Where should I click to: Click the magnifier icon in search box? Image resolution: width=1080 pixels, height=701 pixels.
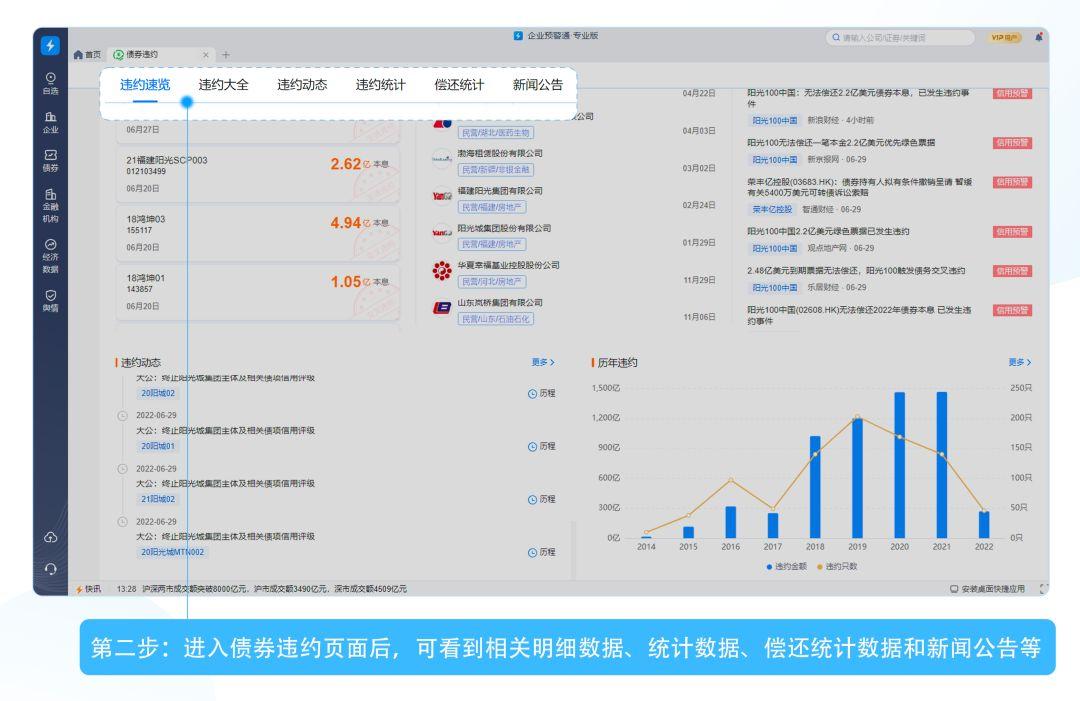[x=835, y=38]
